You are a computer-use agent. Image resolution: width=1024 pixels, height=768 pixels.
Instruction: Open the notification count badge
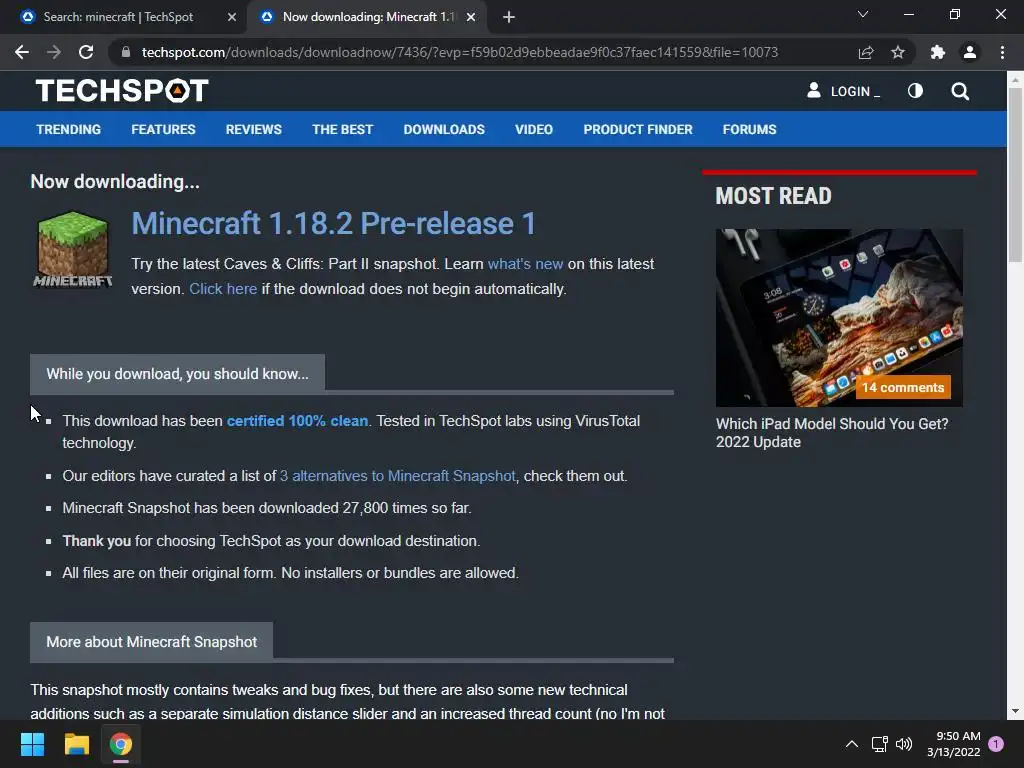(996, 743)
